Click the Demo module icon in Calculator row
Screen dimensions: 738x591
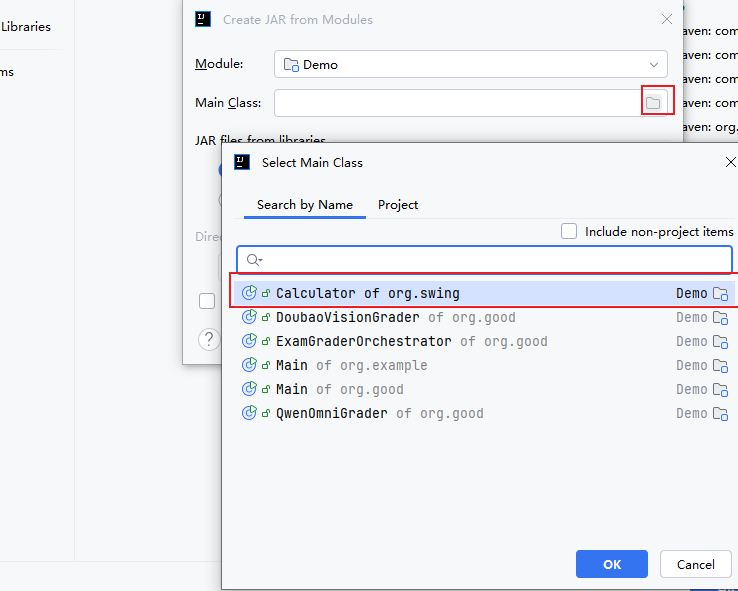coord(720,294)
